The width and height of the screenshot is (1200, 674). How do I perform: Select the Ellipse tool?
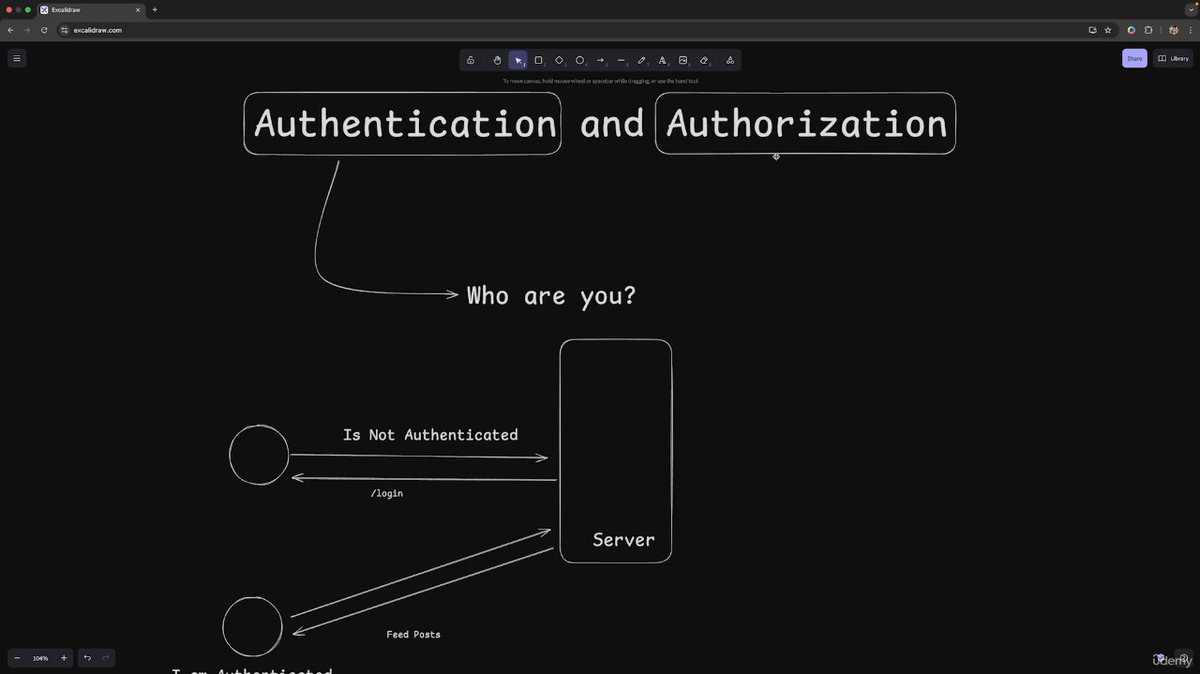[580, 60]
